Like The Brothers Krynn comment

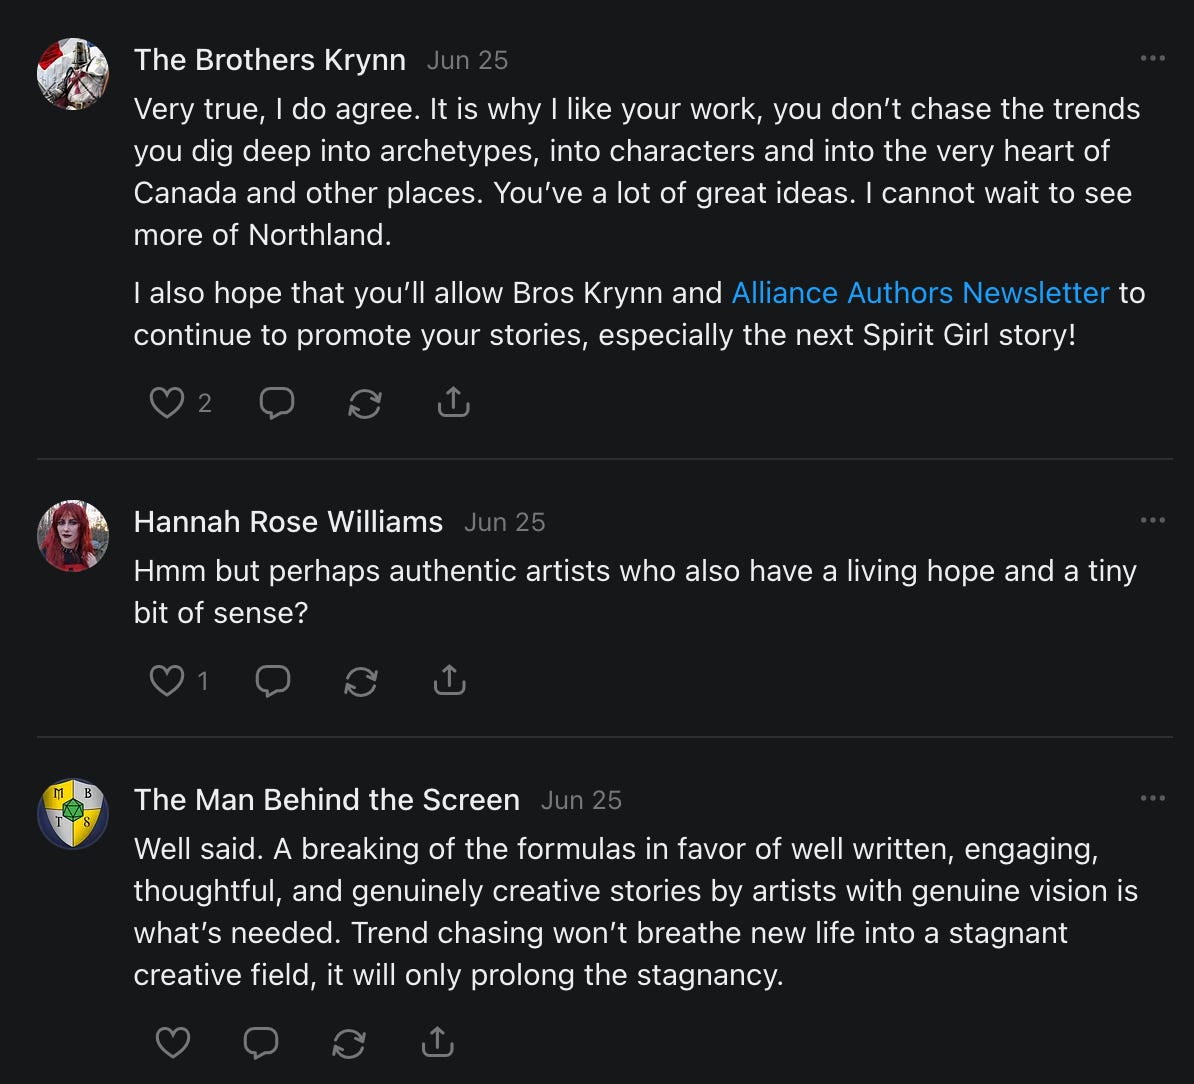click(166, 403)
